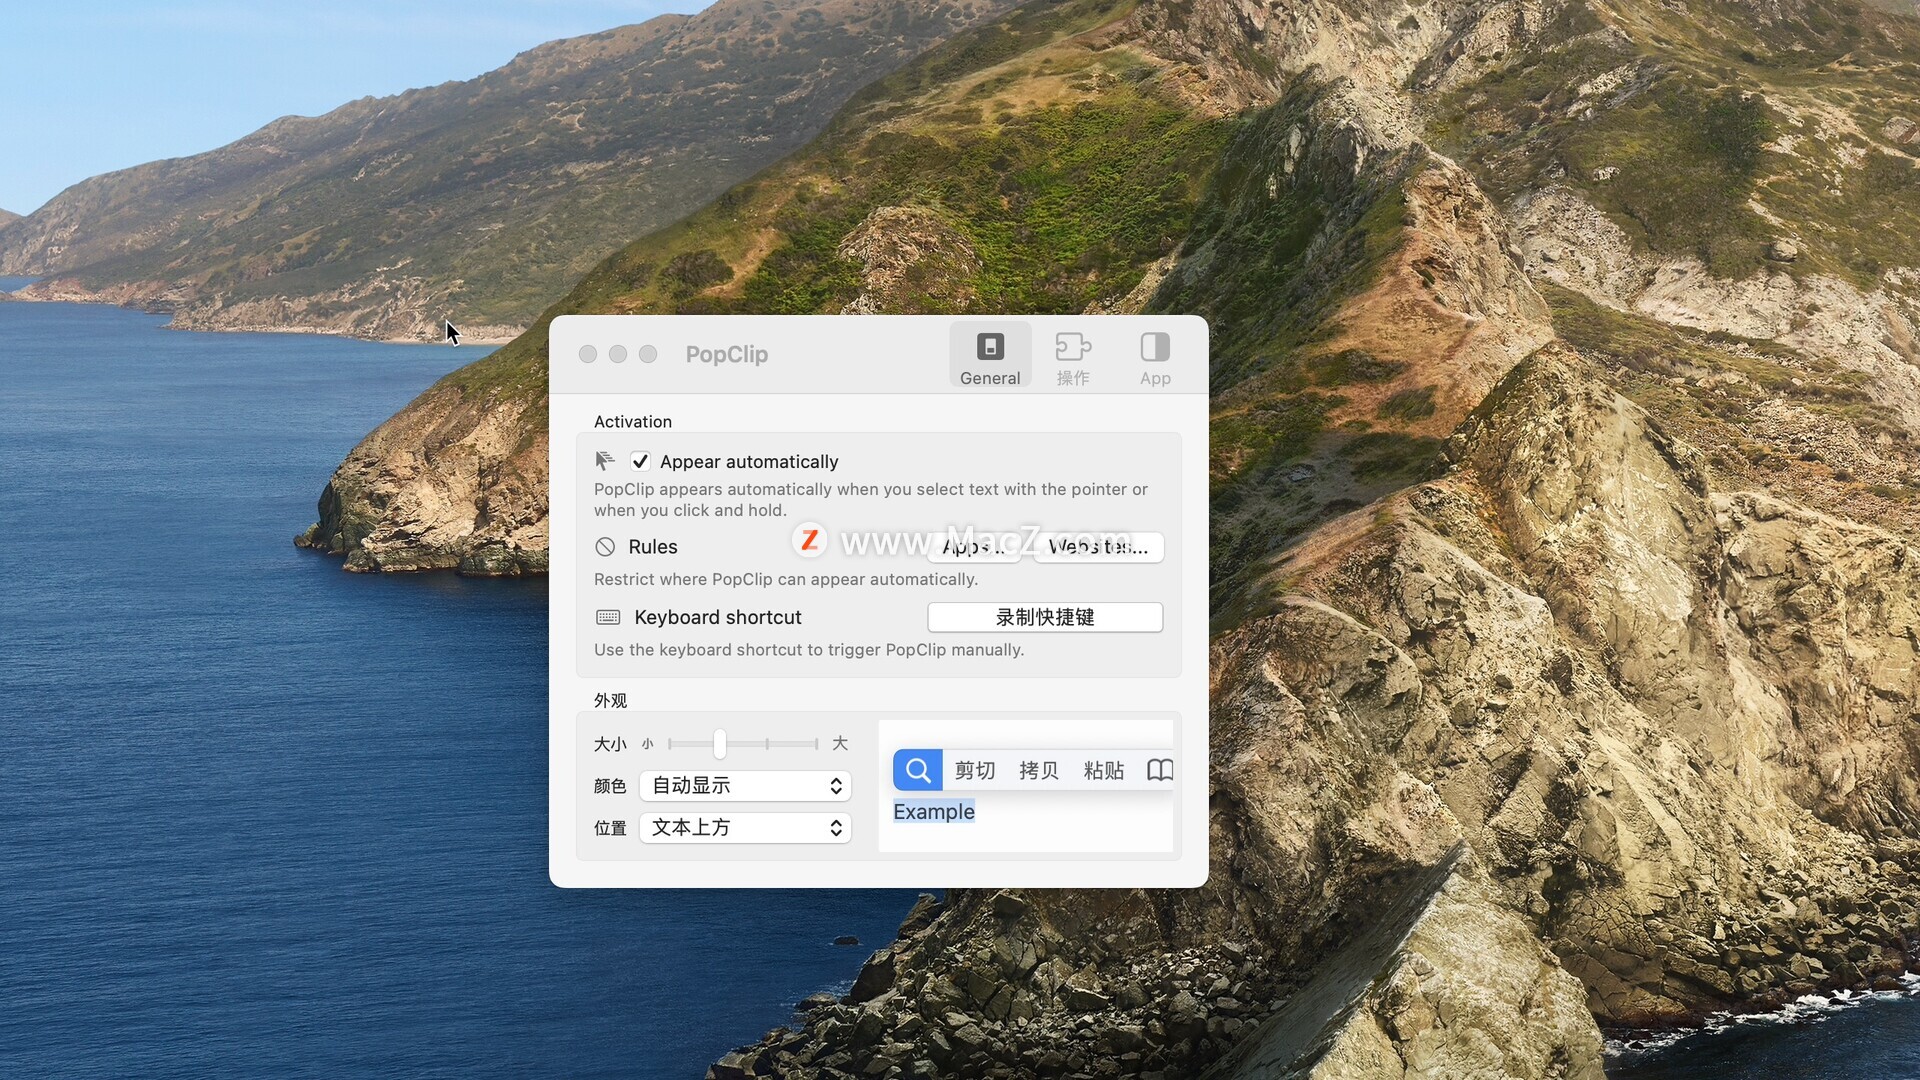1920x1080 pixels.
Task: Click the Activation section heading
Action: click(x=633, y=421)
